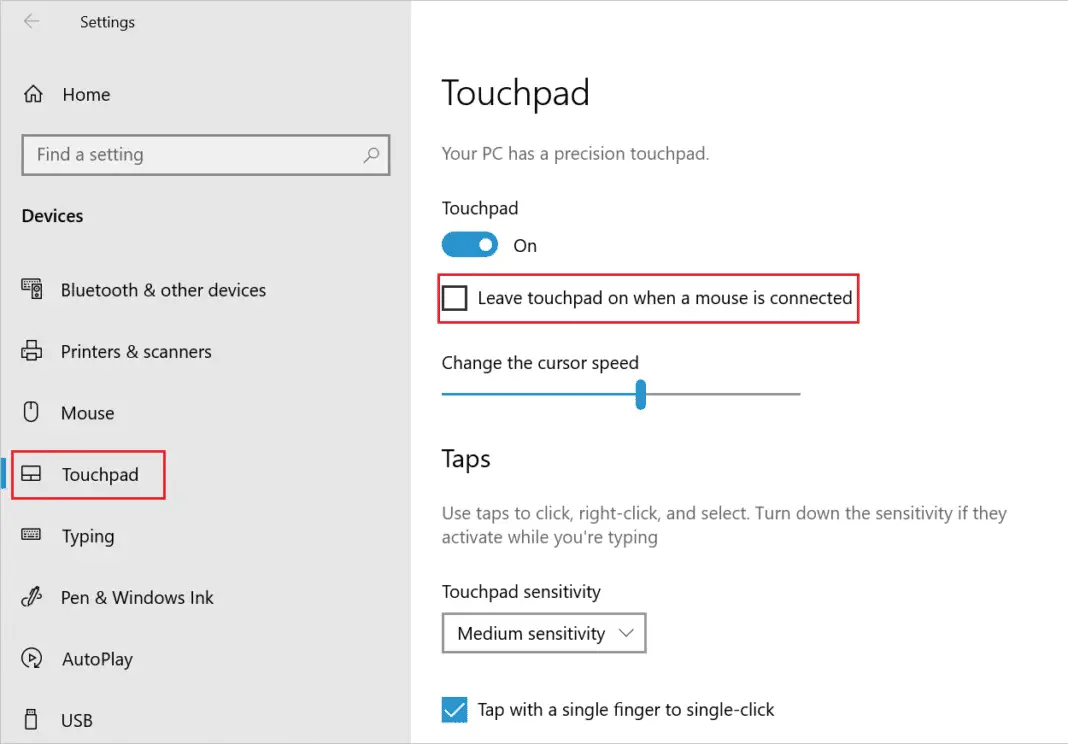Open Pen & Windows Ink via its icon
The width and height of the screenshot is (1068, 744).
(x=33, y=597)
